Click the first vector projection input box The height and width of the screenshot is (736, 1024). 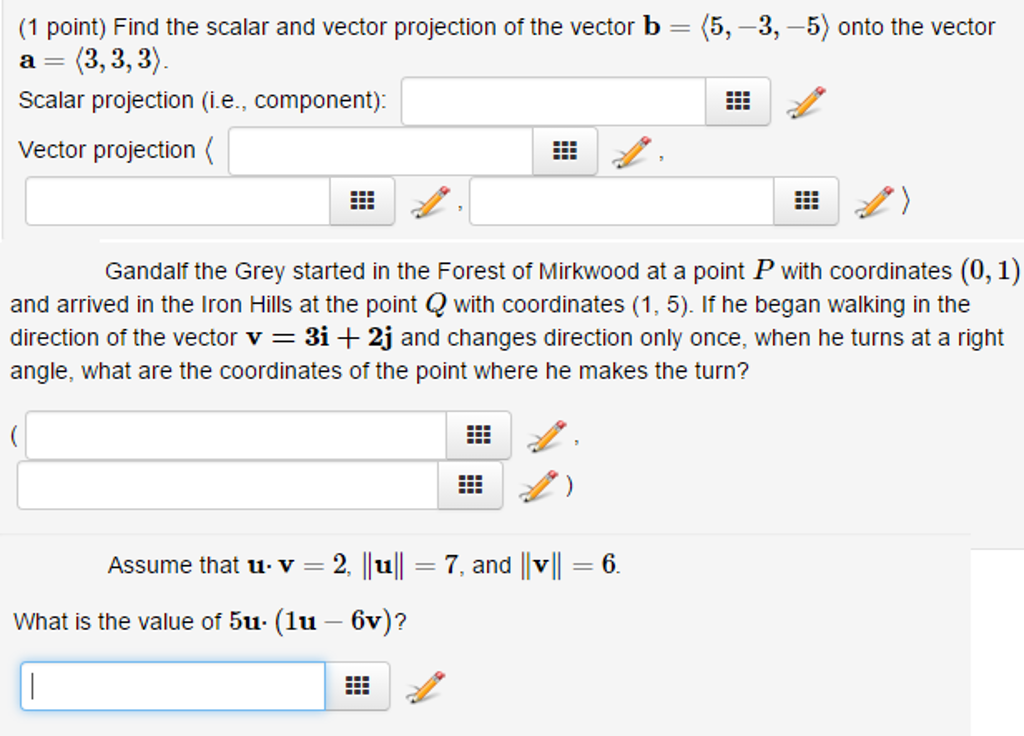[380, 150]
